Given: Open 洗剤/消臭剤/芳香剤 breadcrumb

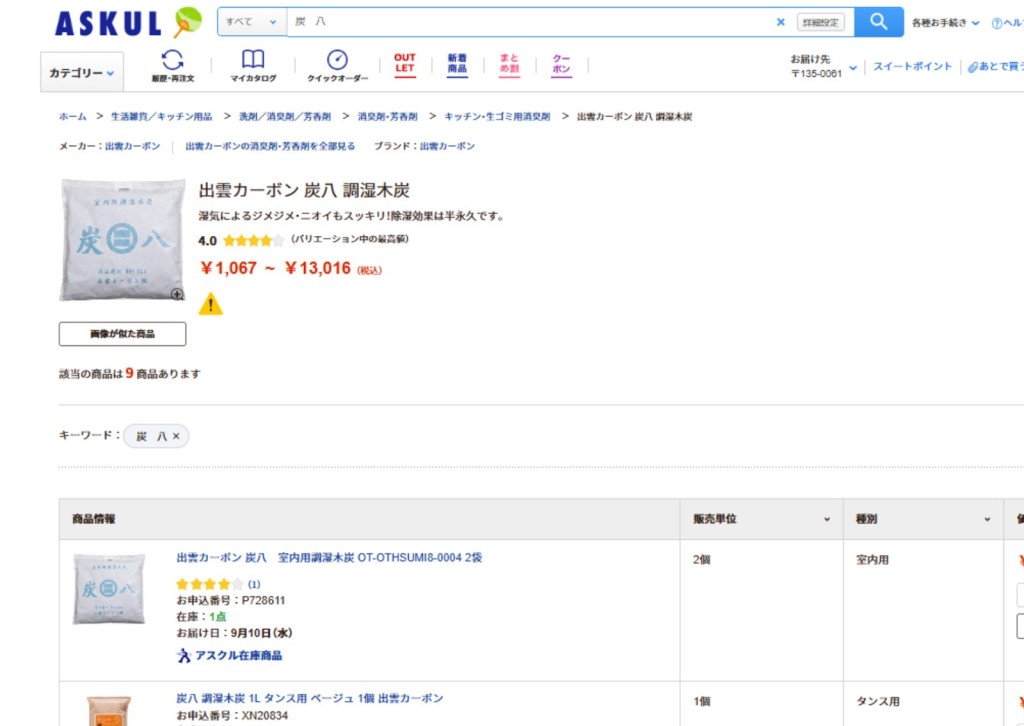Looking at the screenshot, I should tap(285, 116).
